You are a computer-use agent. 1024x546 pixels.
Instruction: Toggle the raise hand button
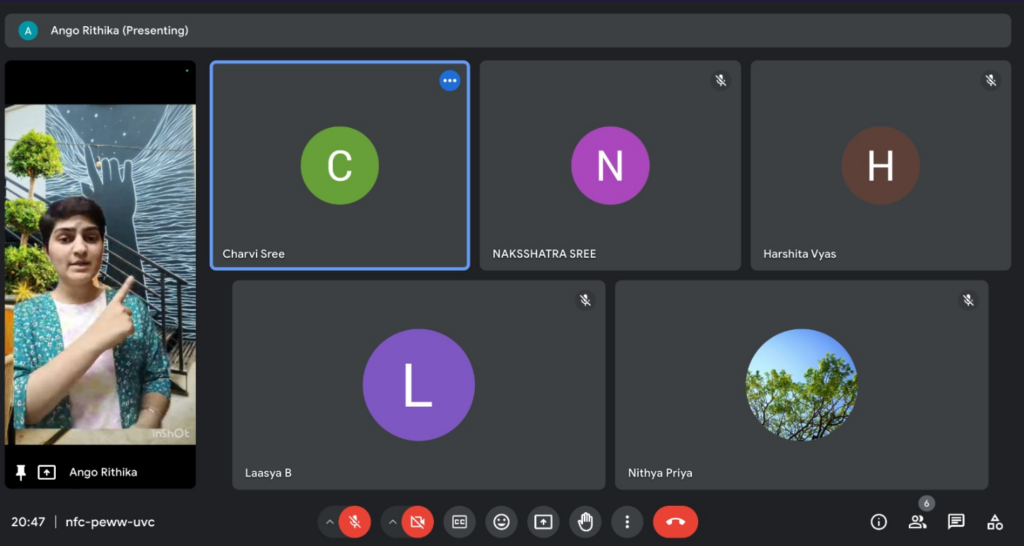585,521
